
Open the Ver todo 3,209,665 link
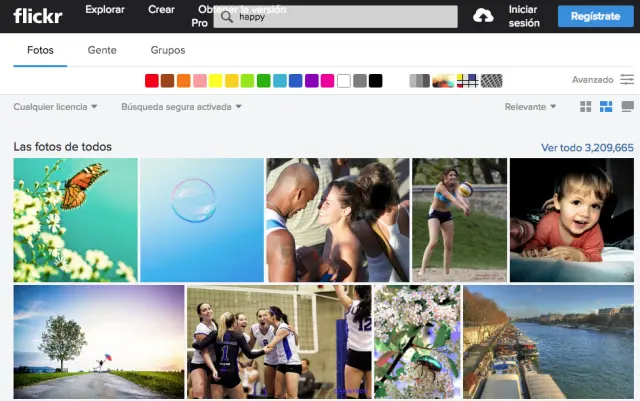[x=587, y=147]
